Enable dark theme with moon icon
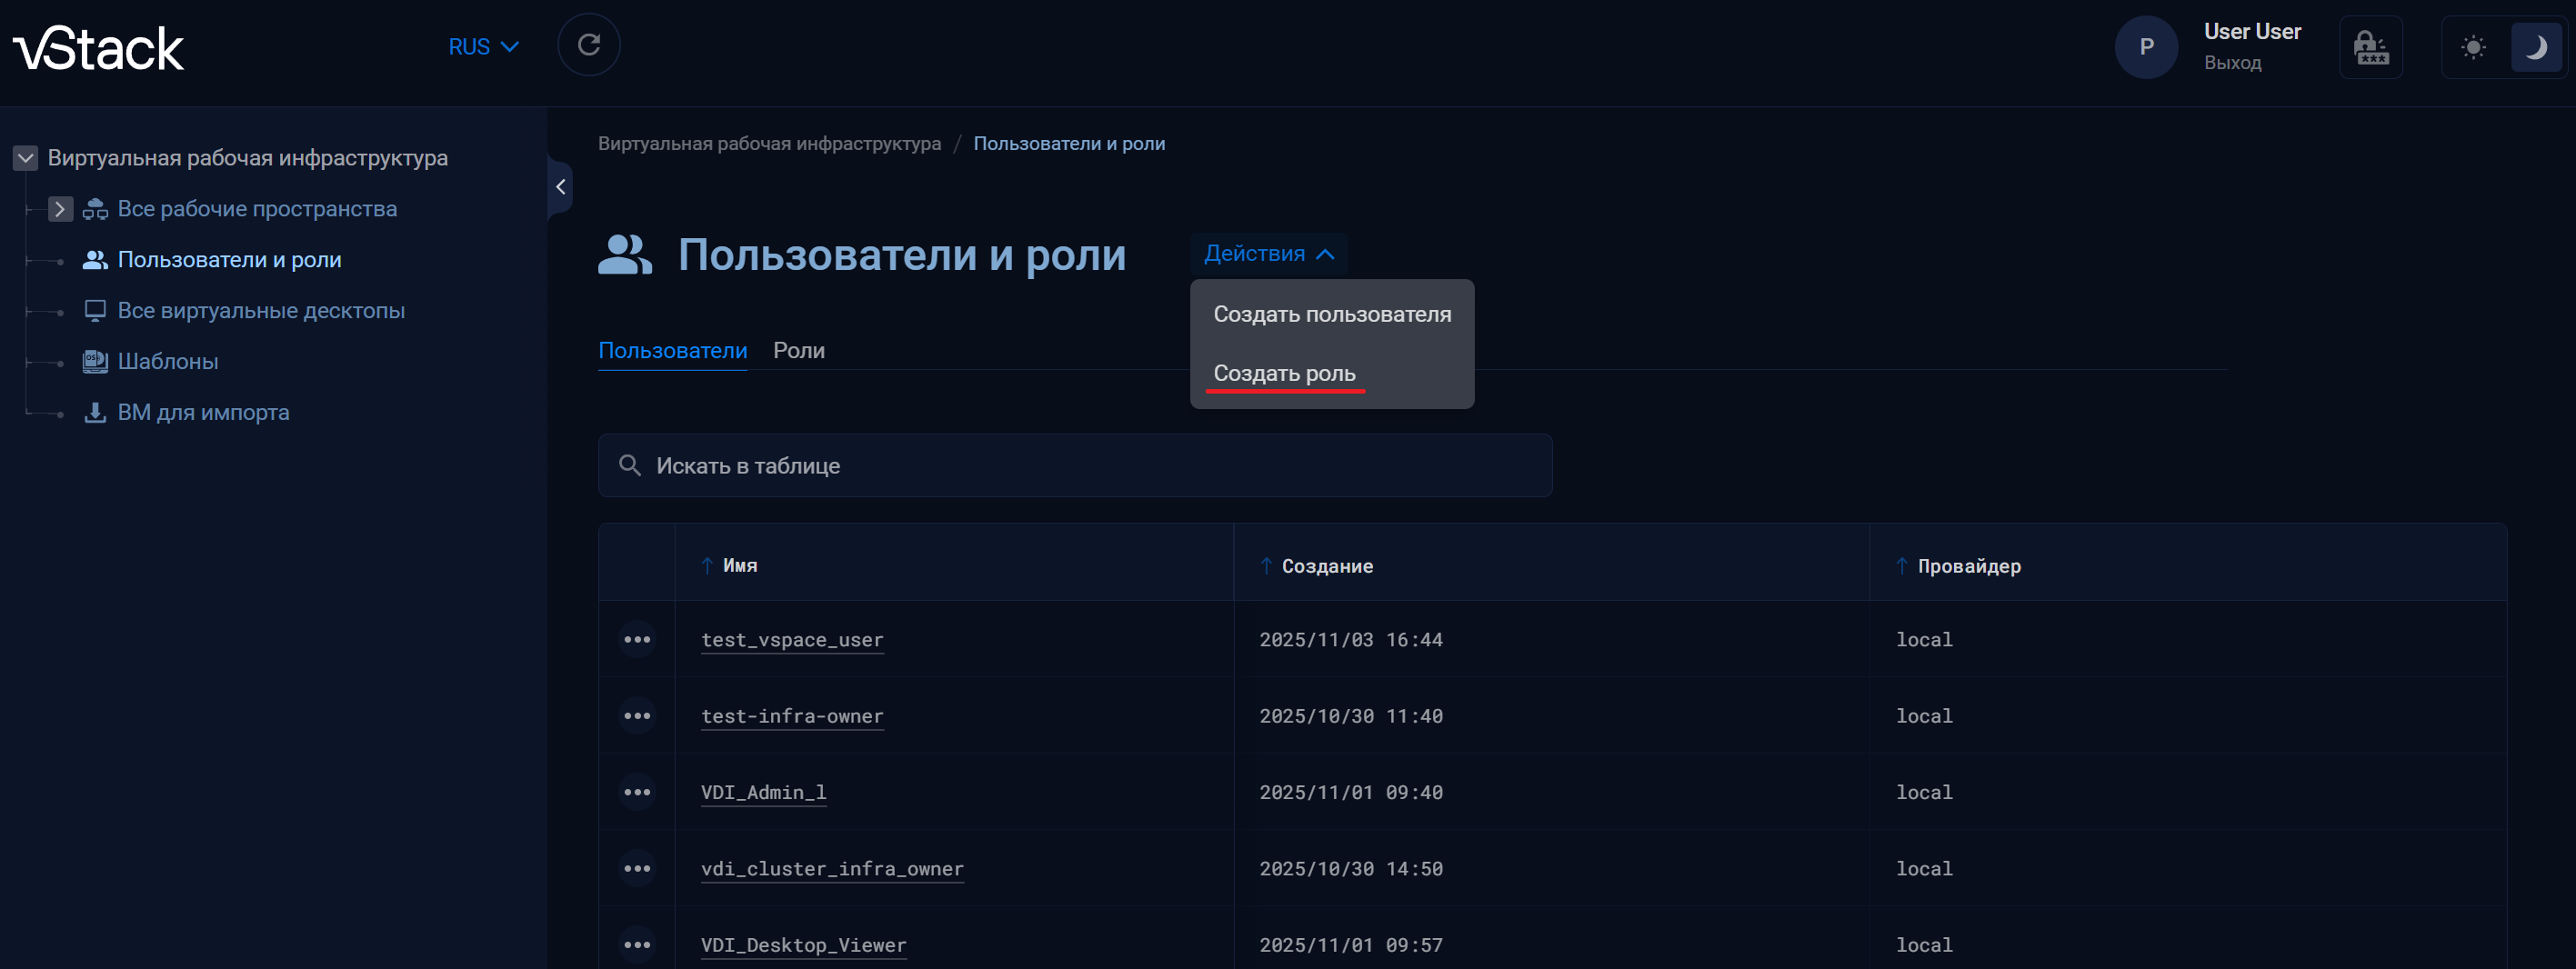The image size is (2576, 969). click(2535, 47)
